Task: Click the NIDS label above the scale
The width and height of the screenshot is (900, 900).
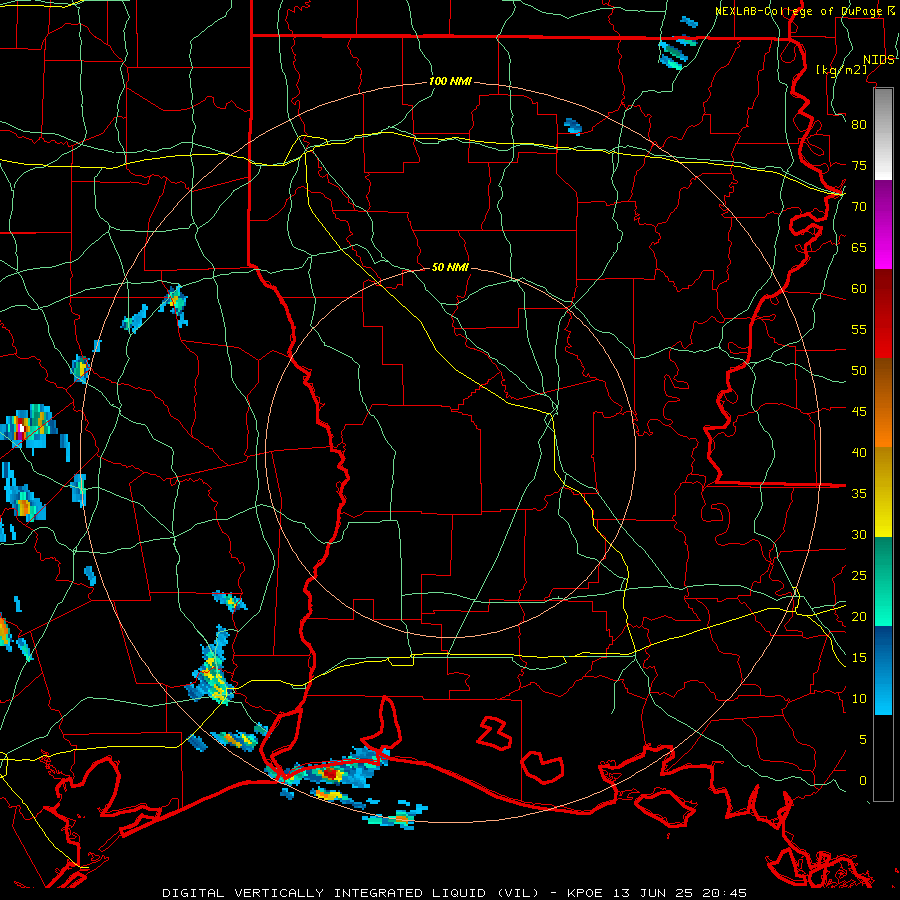Action: click(879, 60)
